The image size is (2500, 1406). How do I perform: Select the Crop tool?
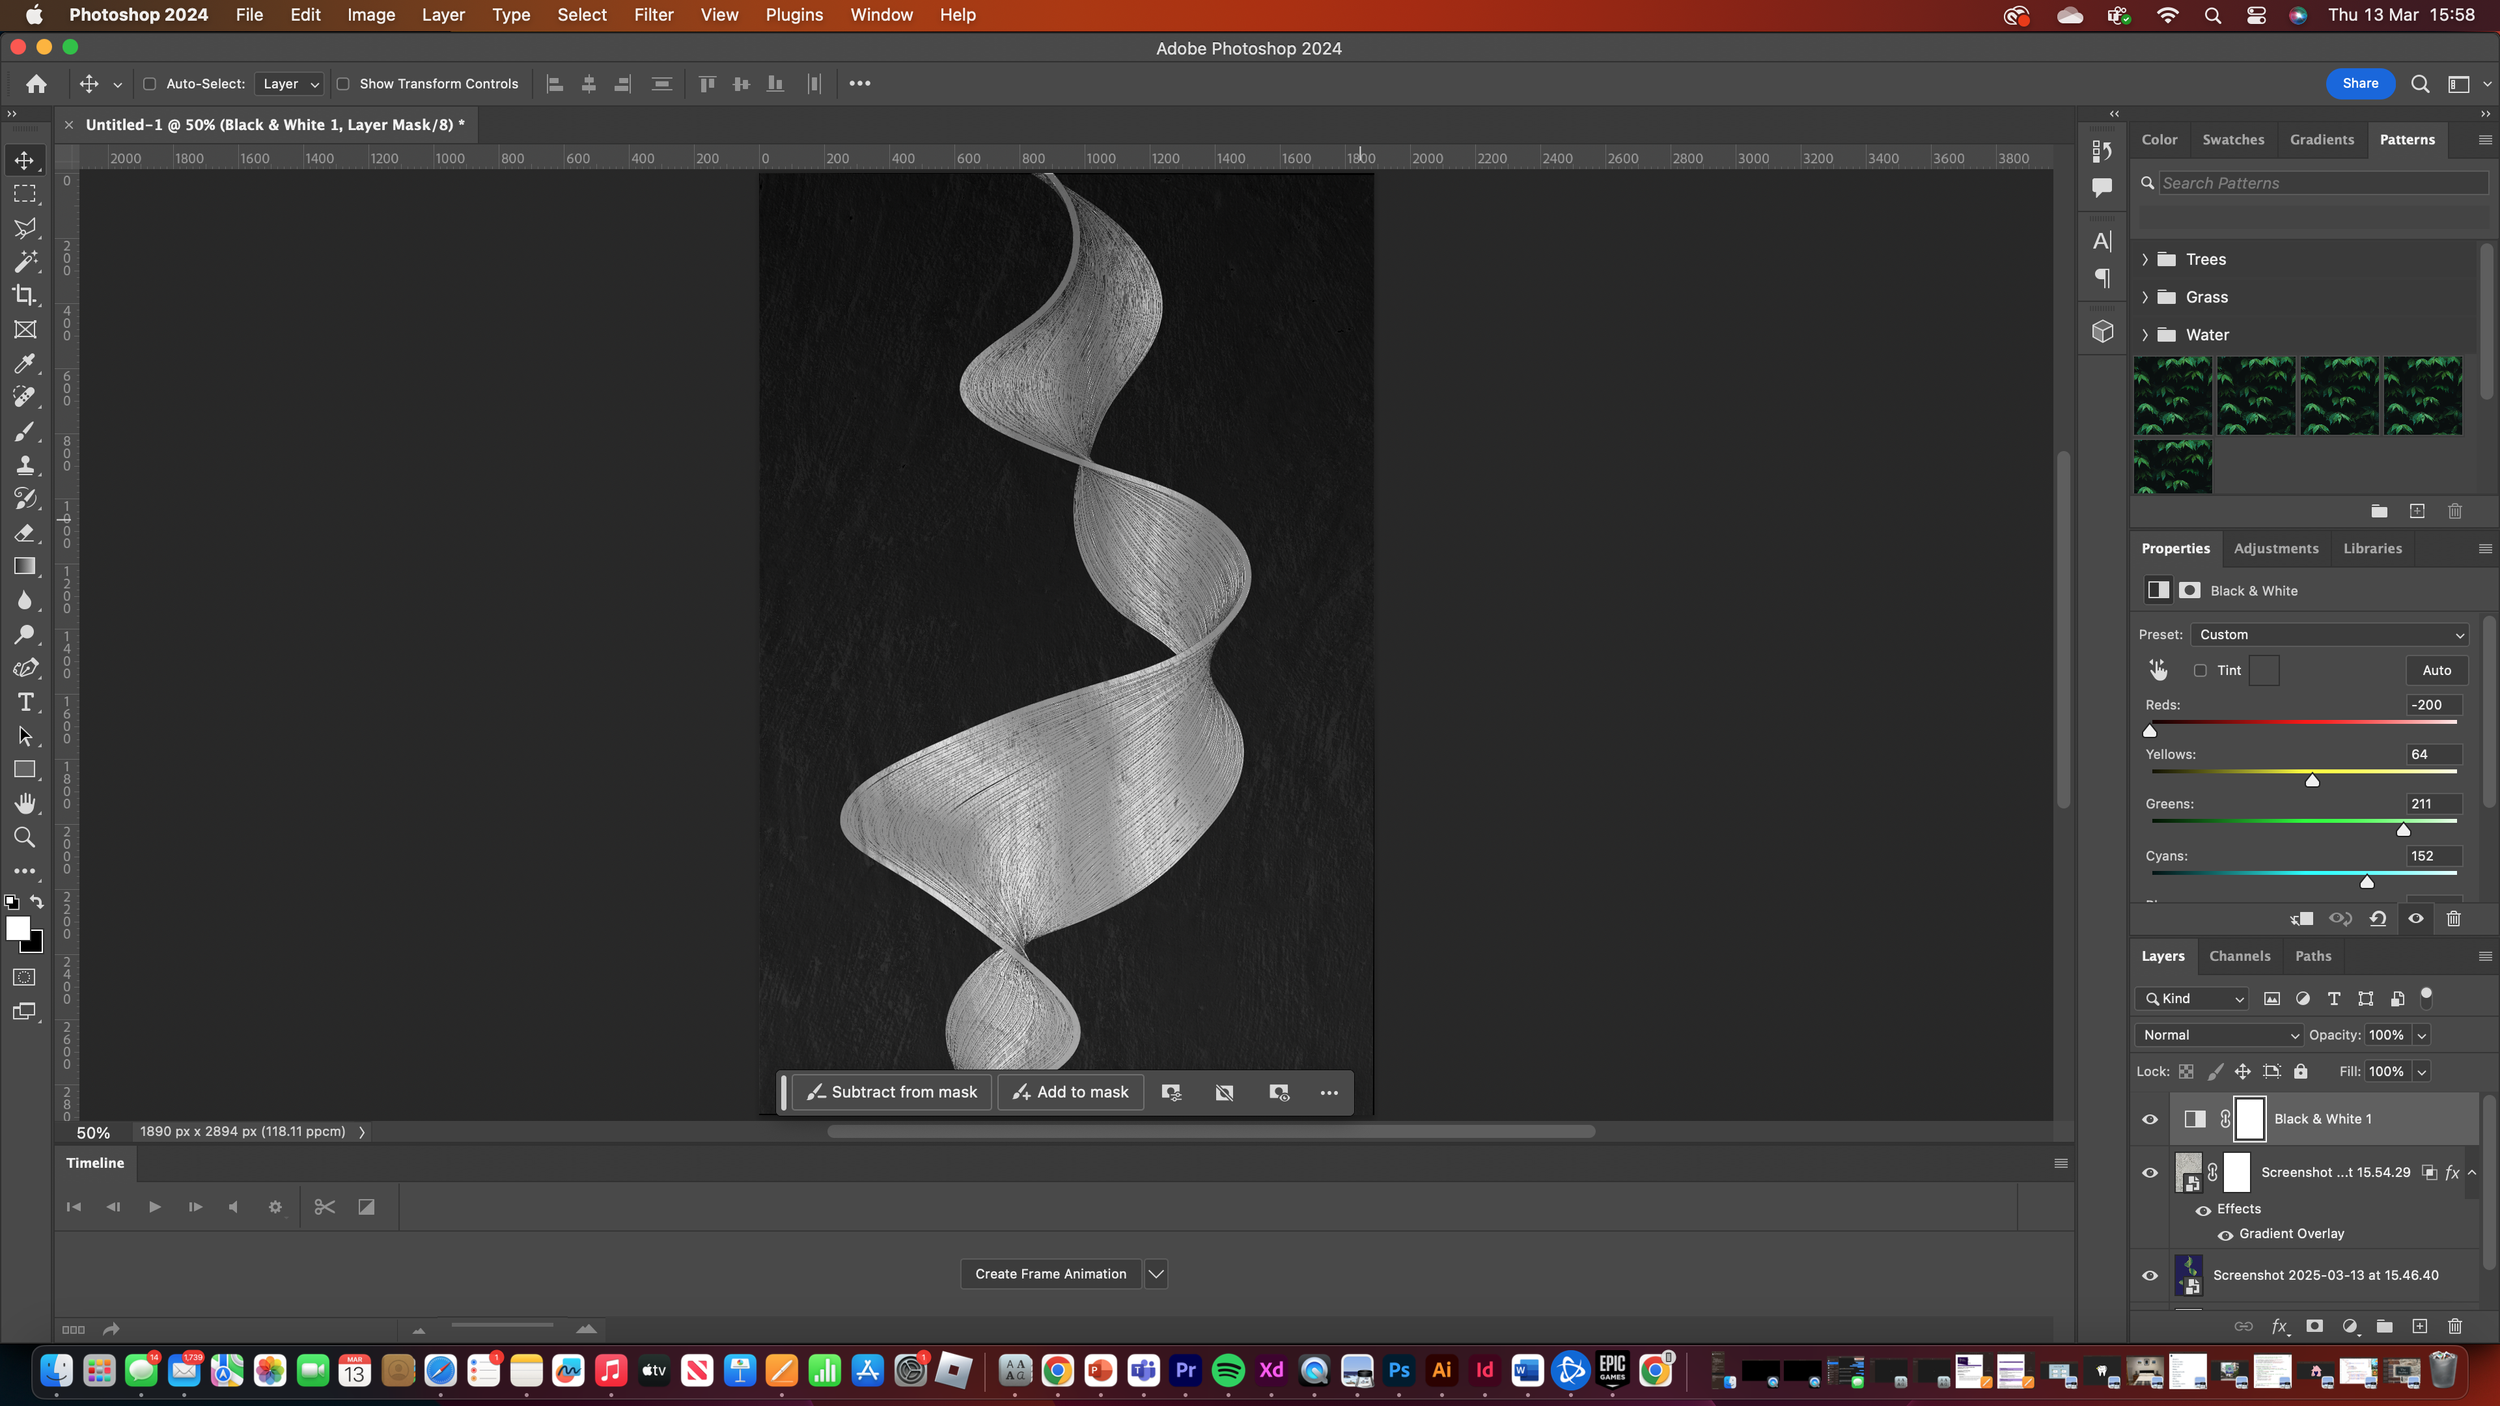(25, 295)
